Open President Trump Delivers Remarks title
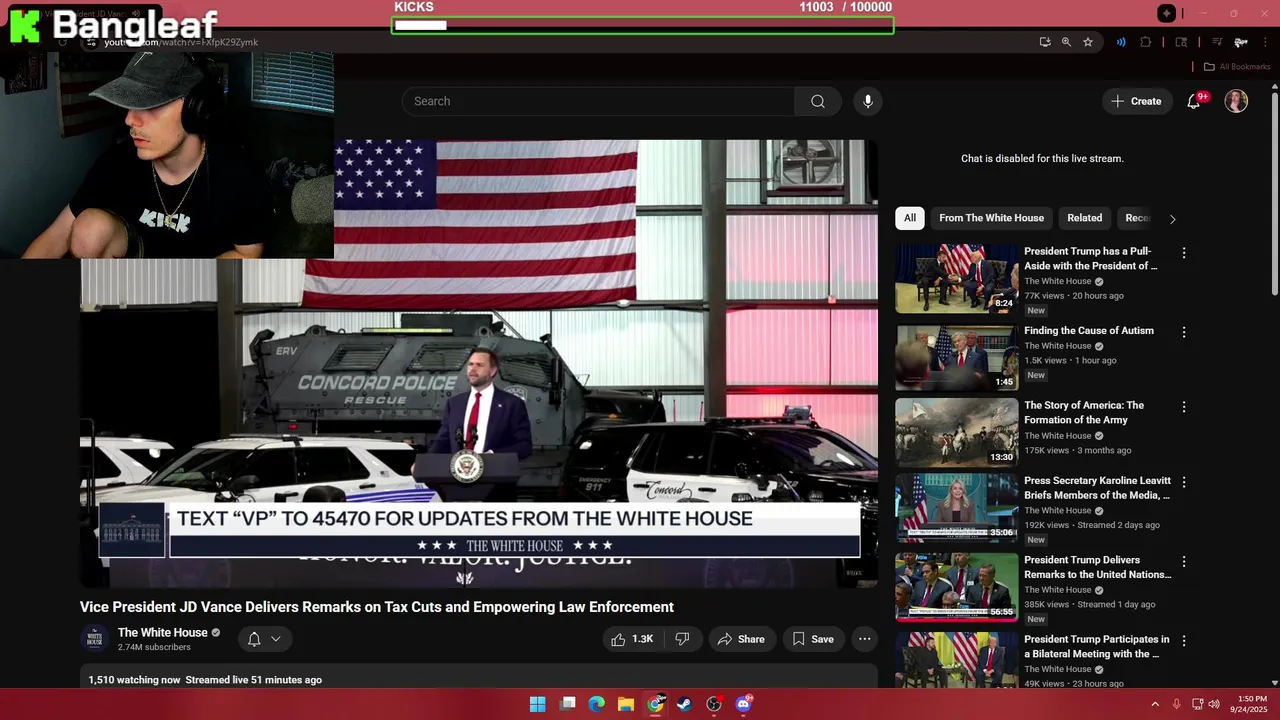The width and height of the screenshot is (1280, 720). [x=1097, y=567]
